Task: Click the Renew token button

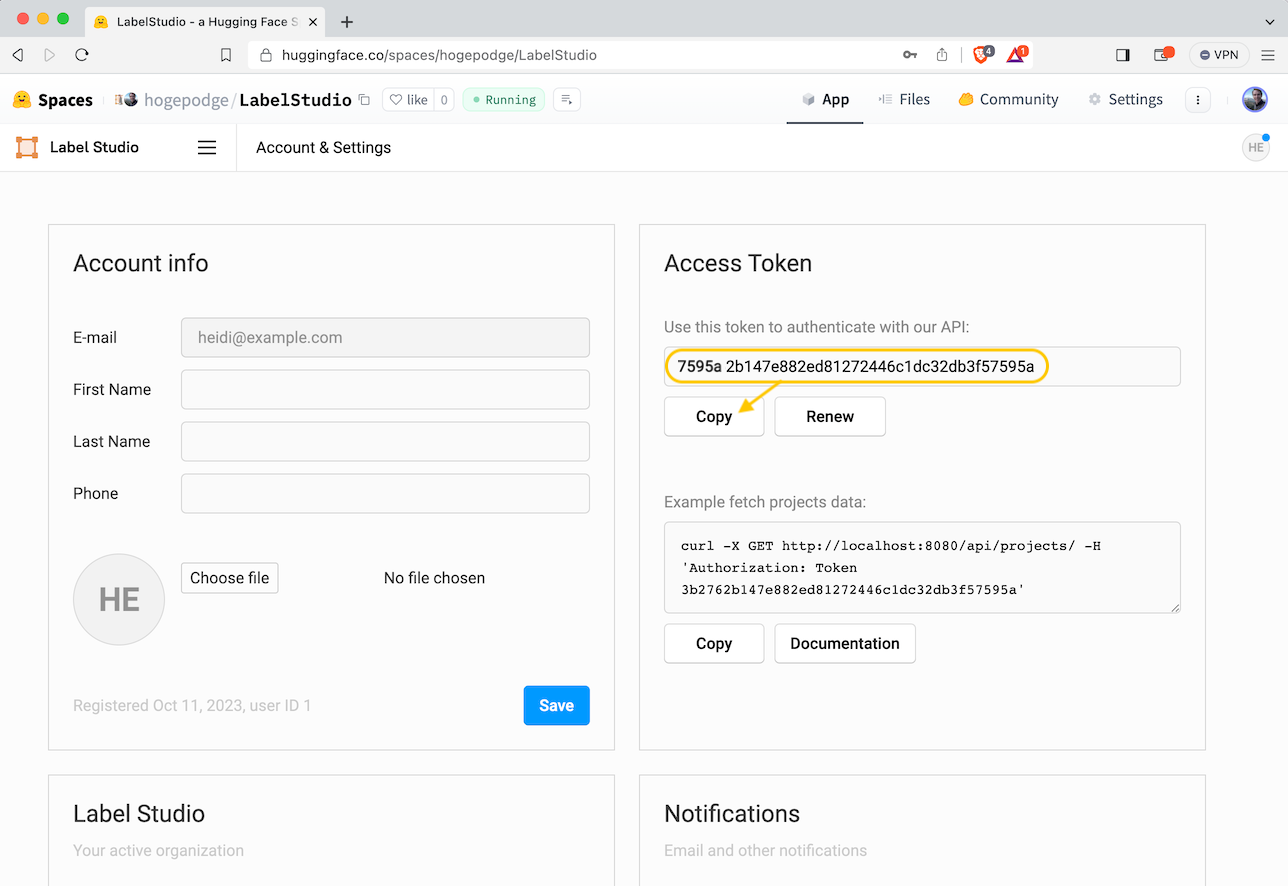Action: tap(830, 417)
